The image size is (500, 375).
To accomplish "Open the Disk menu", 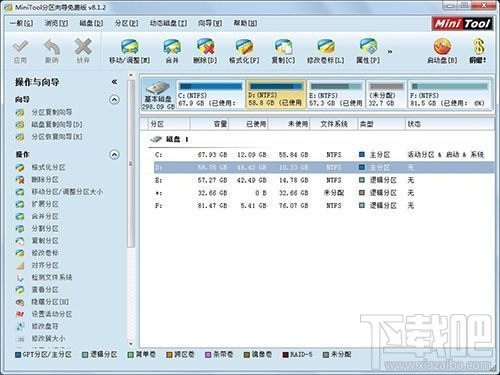I will point(91,23).
